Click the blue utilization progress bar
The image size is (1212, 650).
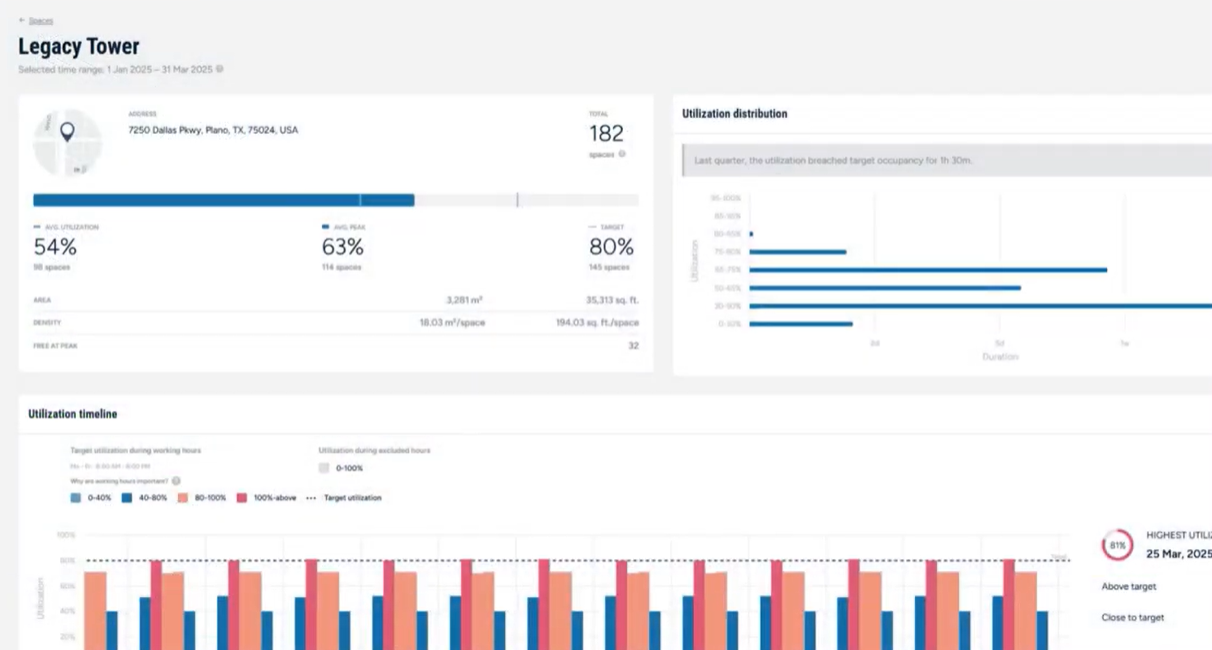pos(223,200)
